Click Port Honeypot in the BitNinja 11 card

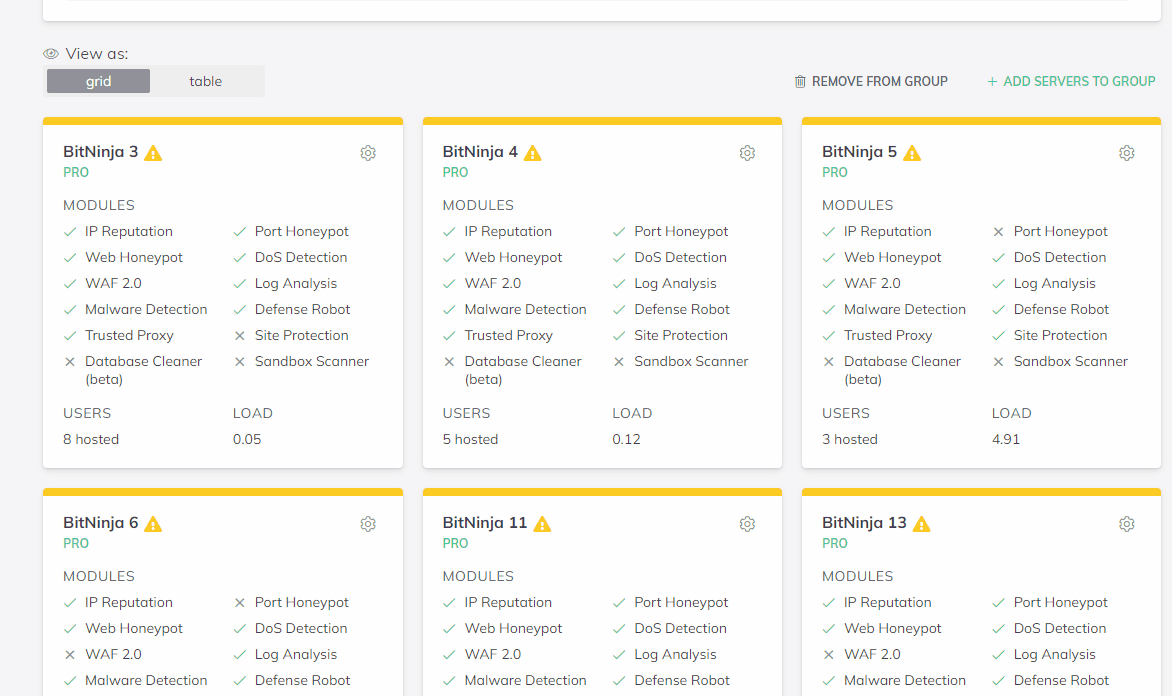point(682,603)
